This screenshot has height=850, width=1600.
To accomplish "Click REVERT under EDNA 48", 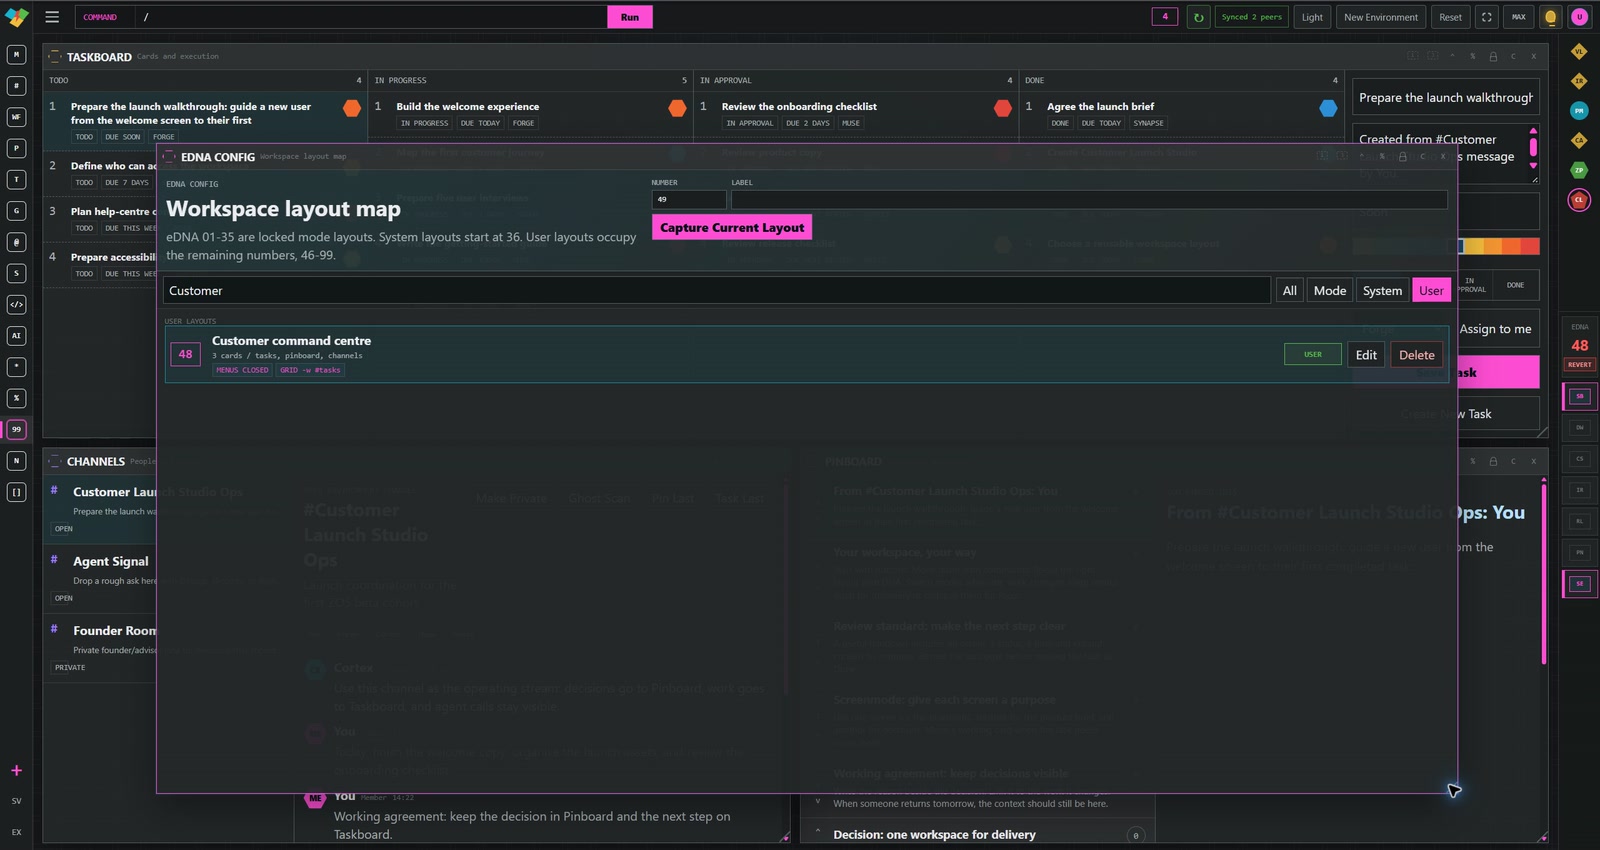I will (1579, 365).
